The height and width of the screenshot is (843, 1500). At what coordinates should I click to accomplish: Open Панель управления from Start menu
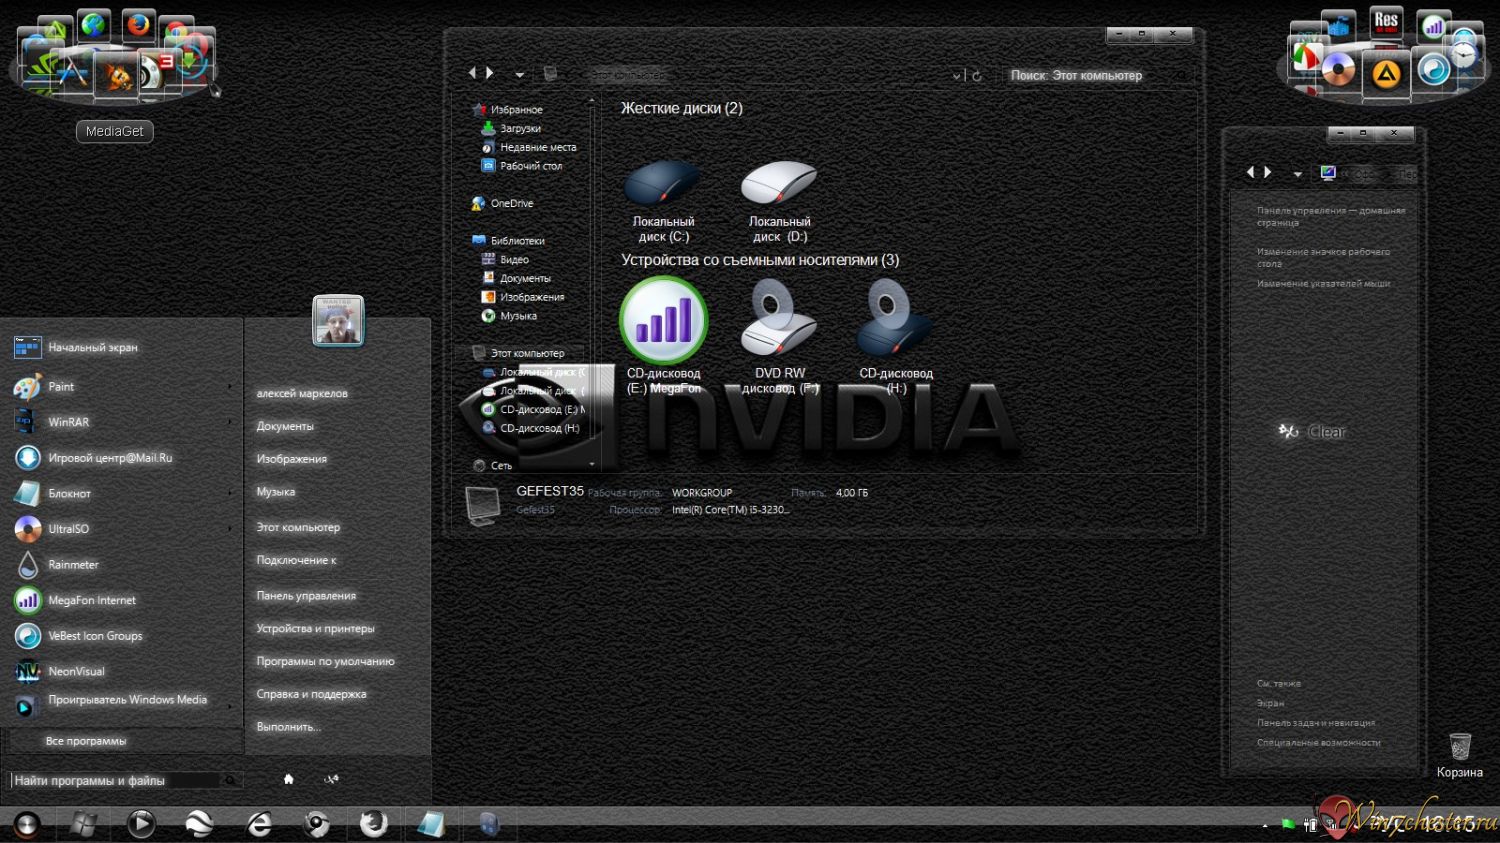point(306,596)
